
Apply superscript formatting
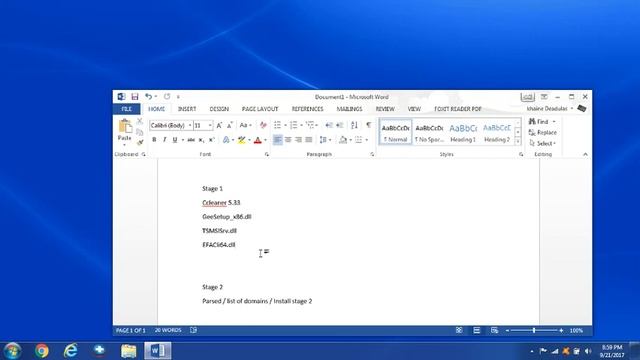coord(211,140)
